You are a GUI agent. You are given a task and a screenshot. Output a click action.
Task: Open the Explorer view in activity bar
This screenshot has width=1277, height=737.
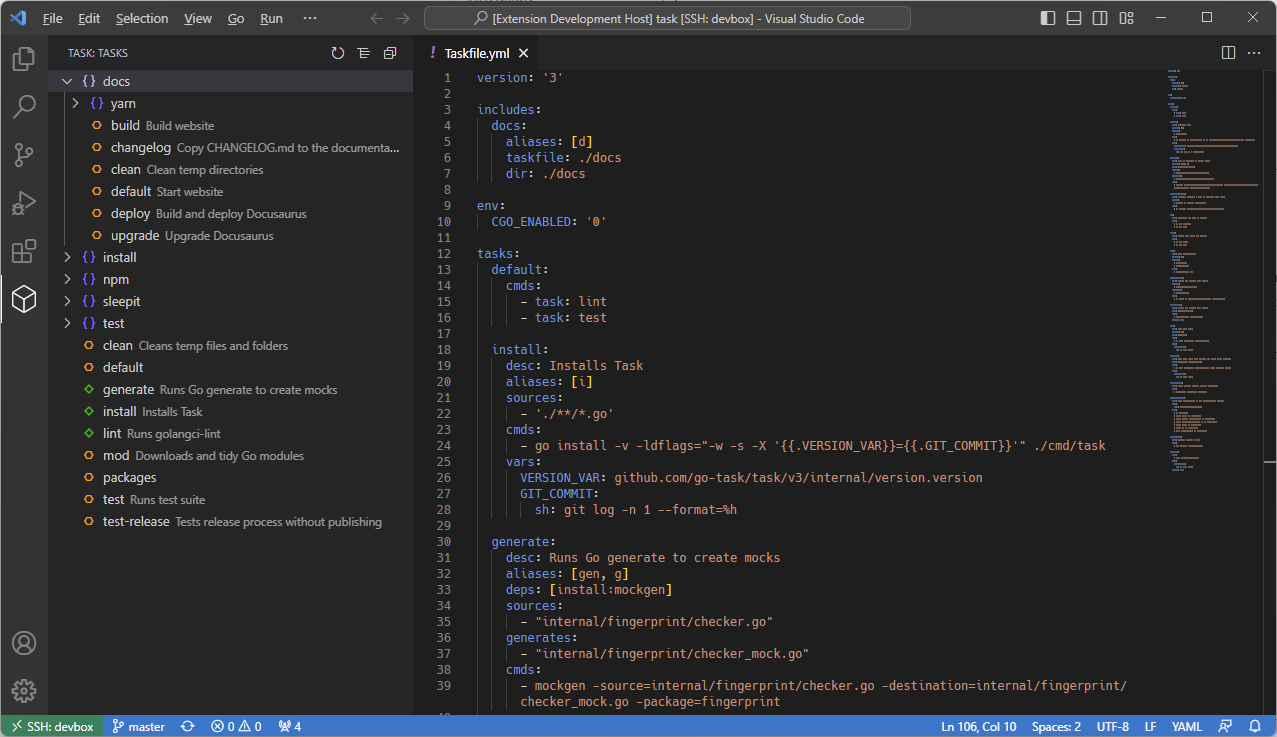coord(24,59)
